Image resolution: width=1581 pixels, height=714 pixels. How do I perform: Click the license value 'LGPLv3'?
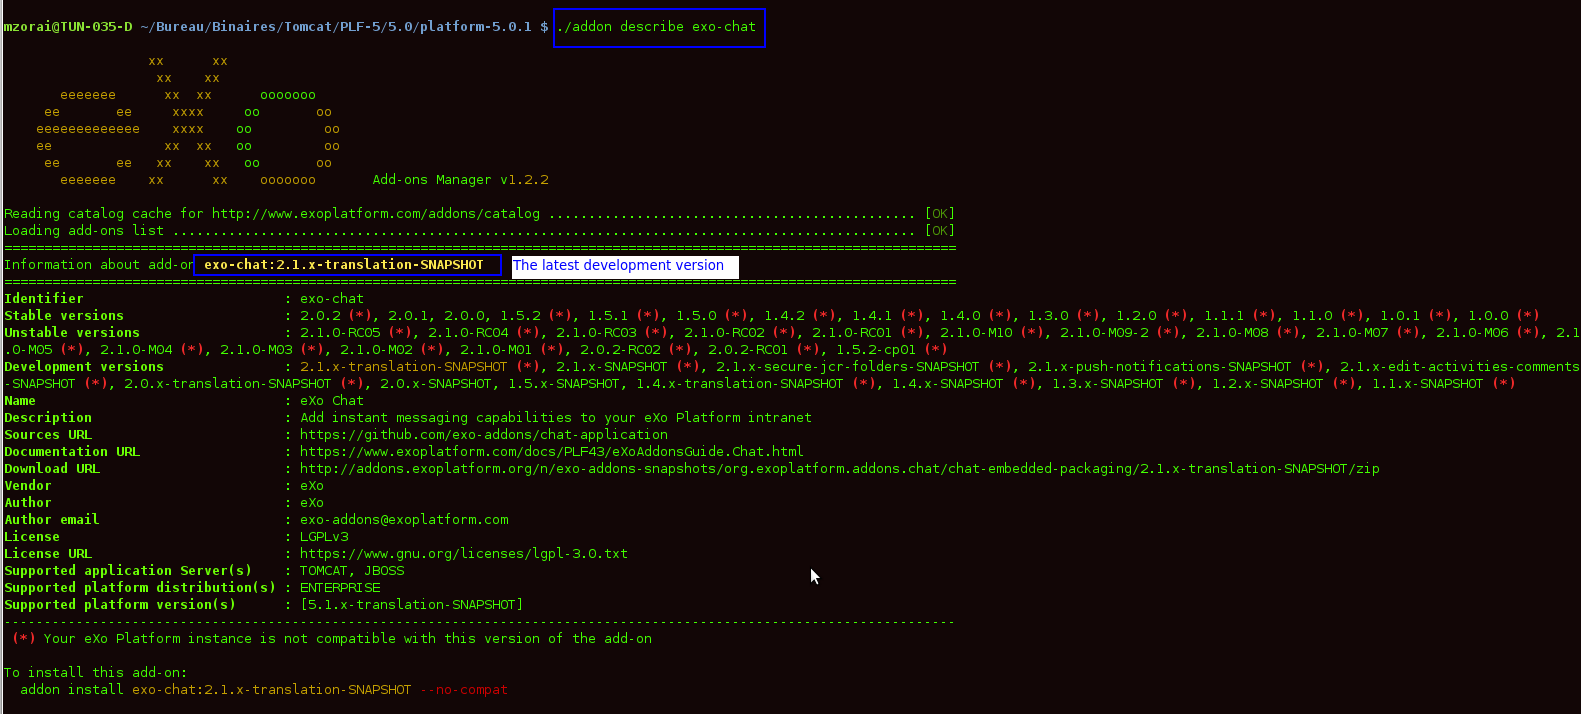[x=324, y=537]
